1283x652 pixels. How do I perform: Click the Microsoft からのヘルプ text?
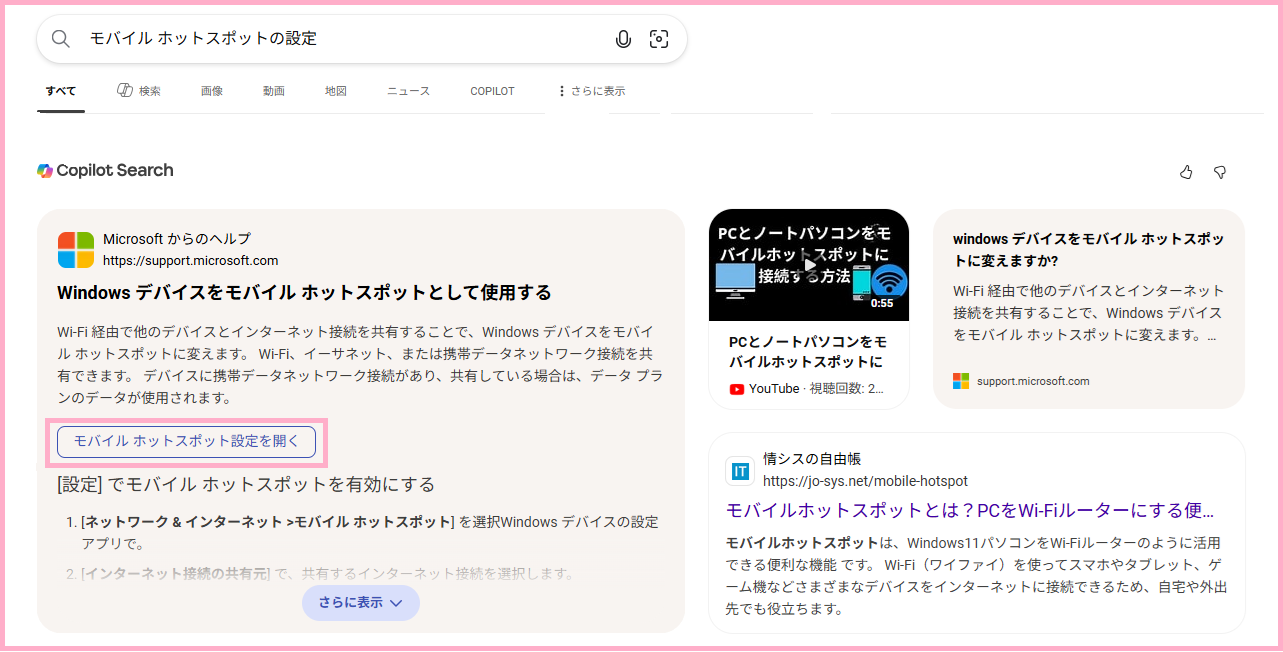click(x=177, y=239)
